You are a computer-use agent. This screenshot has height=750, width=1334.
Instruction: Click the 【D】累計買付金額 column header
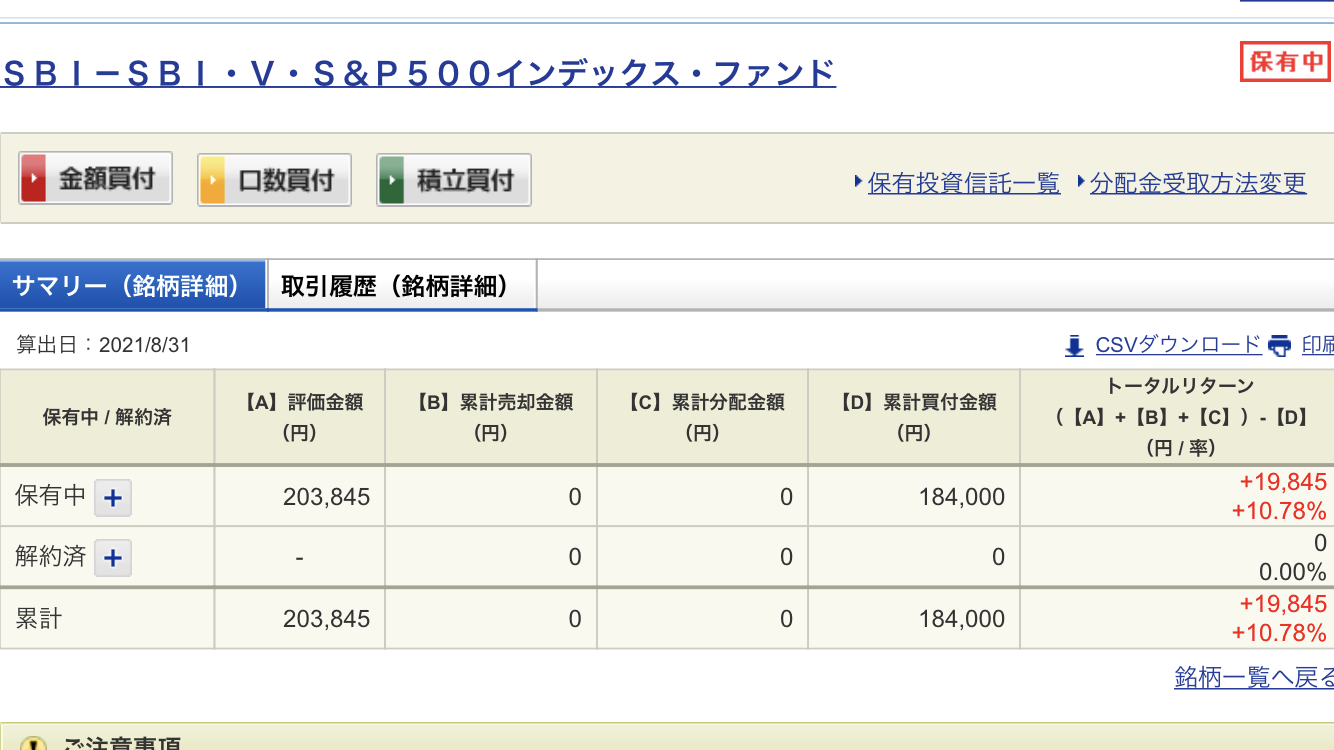[914, 417]
